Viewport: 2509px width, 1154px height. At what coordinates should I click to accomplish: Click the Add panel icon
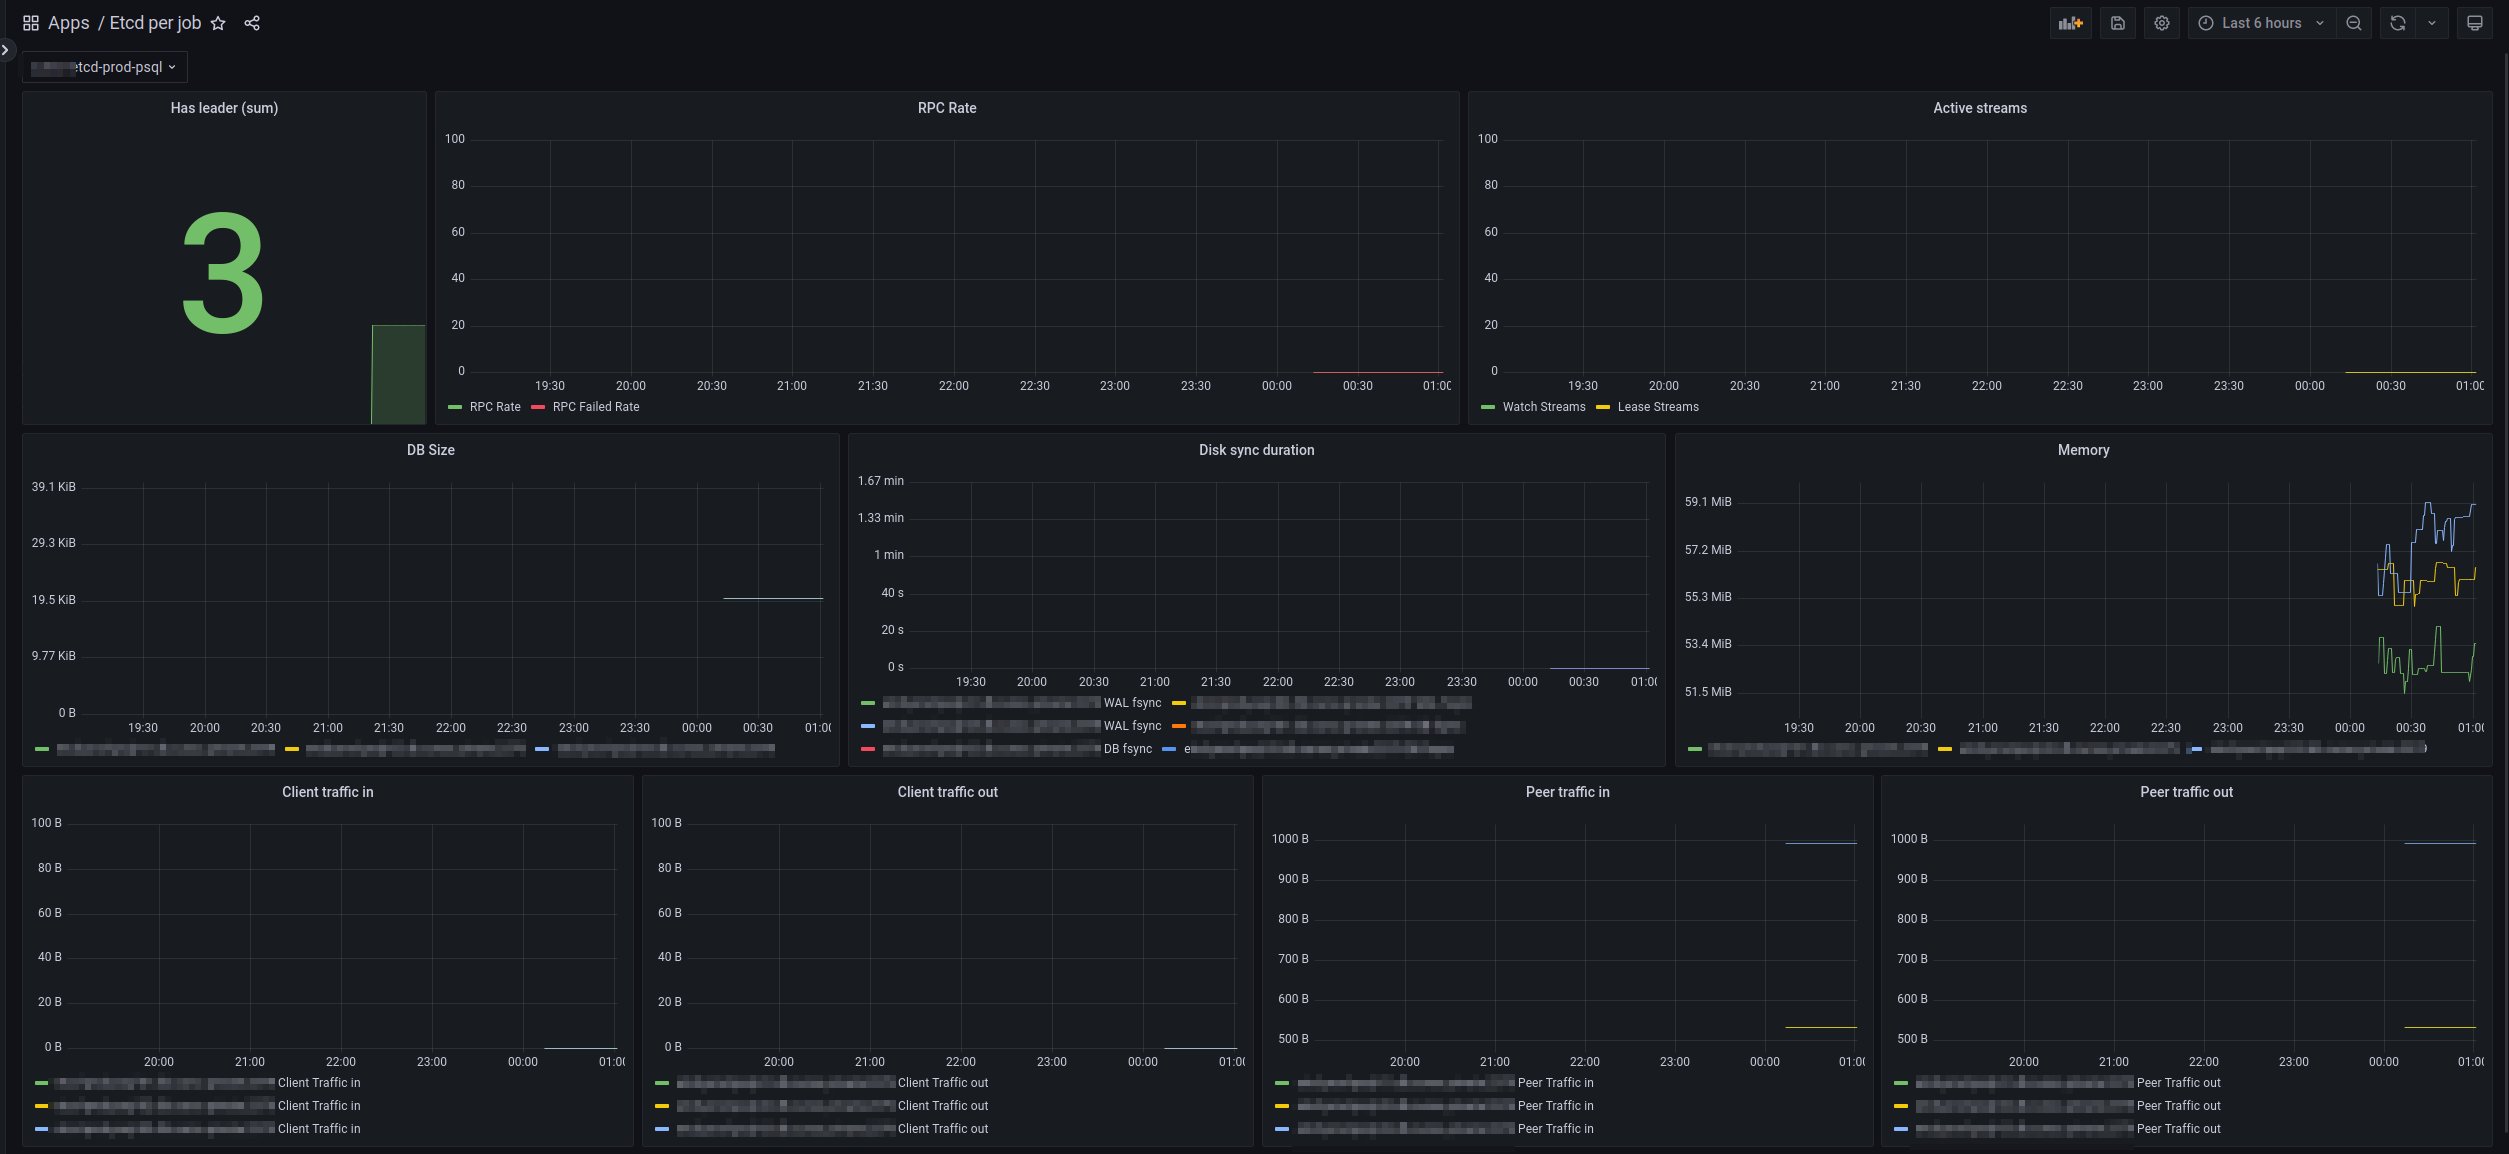[2070, 23]
